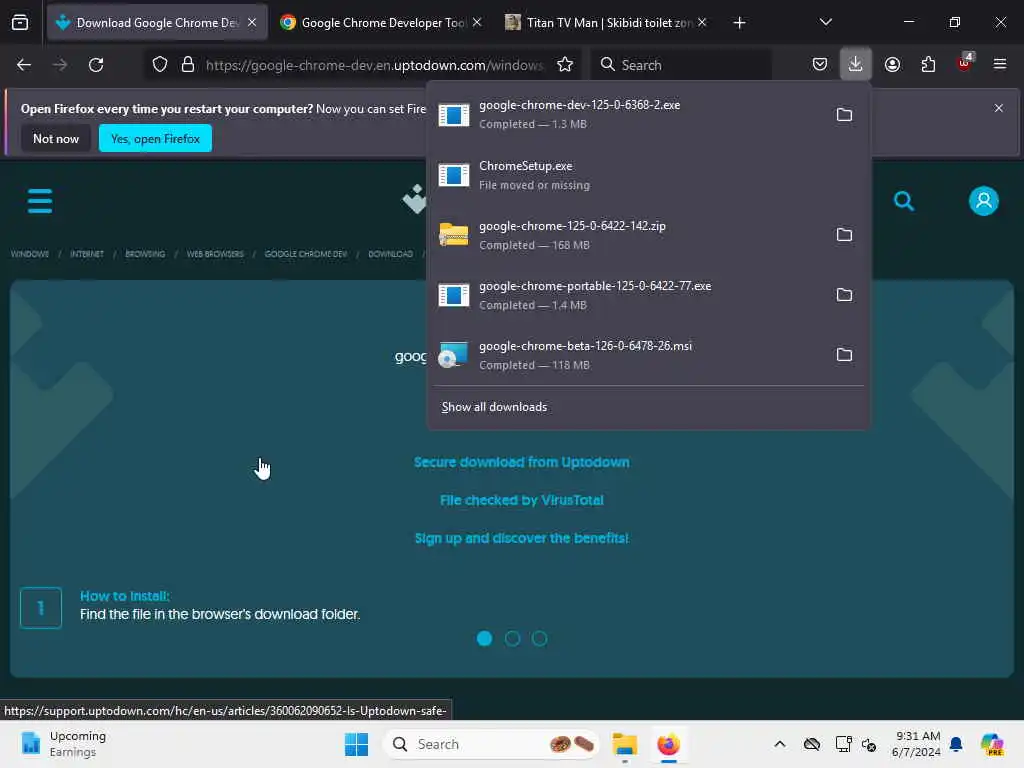Image resolution: width=1024 pixels, height=768 pixels.
Task: Open the Copilot preview taskbar icon
Action: click(991, 744)
